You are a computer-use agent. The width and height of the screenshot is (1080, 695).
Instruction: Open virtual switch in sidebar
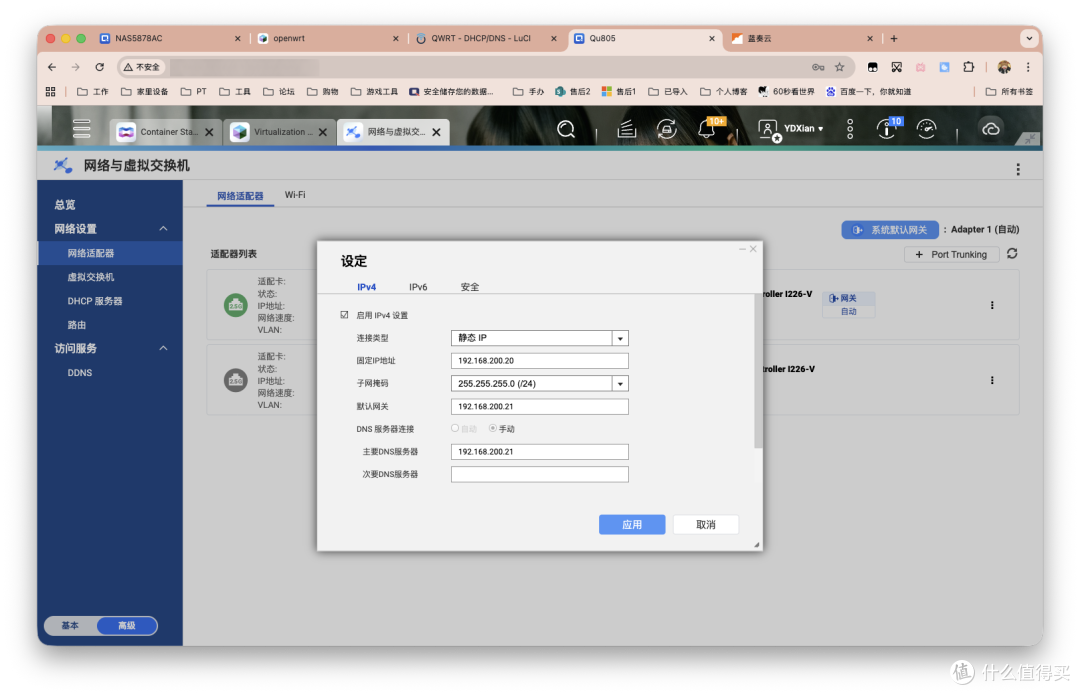click(91, 277)
